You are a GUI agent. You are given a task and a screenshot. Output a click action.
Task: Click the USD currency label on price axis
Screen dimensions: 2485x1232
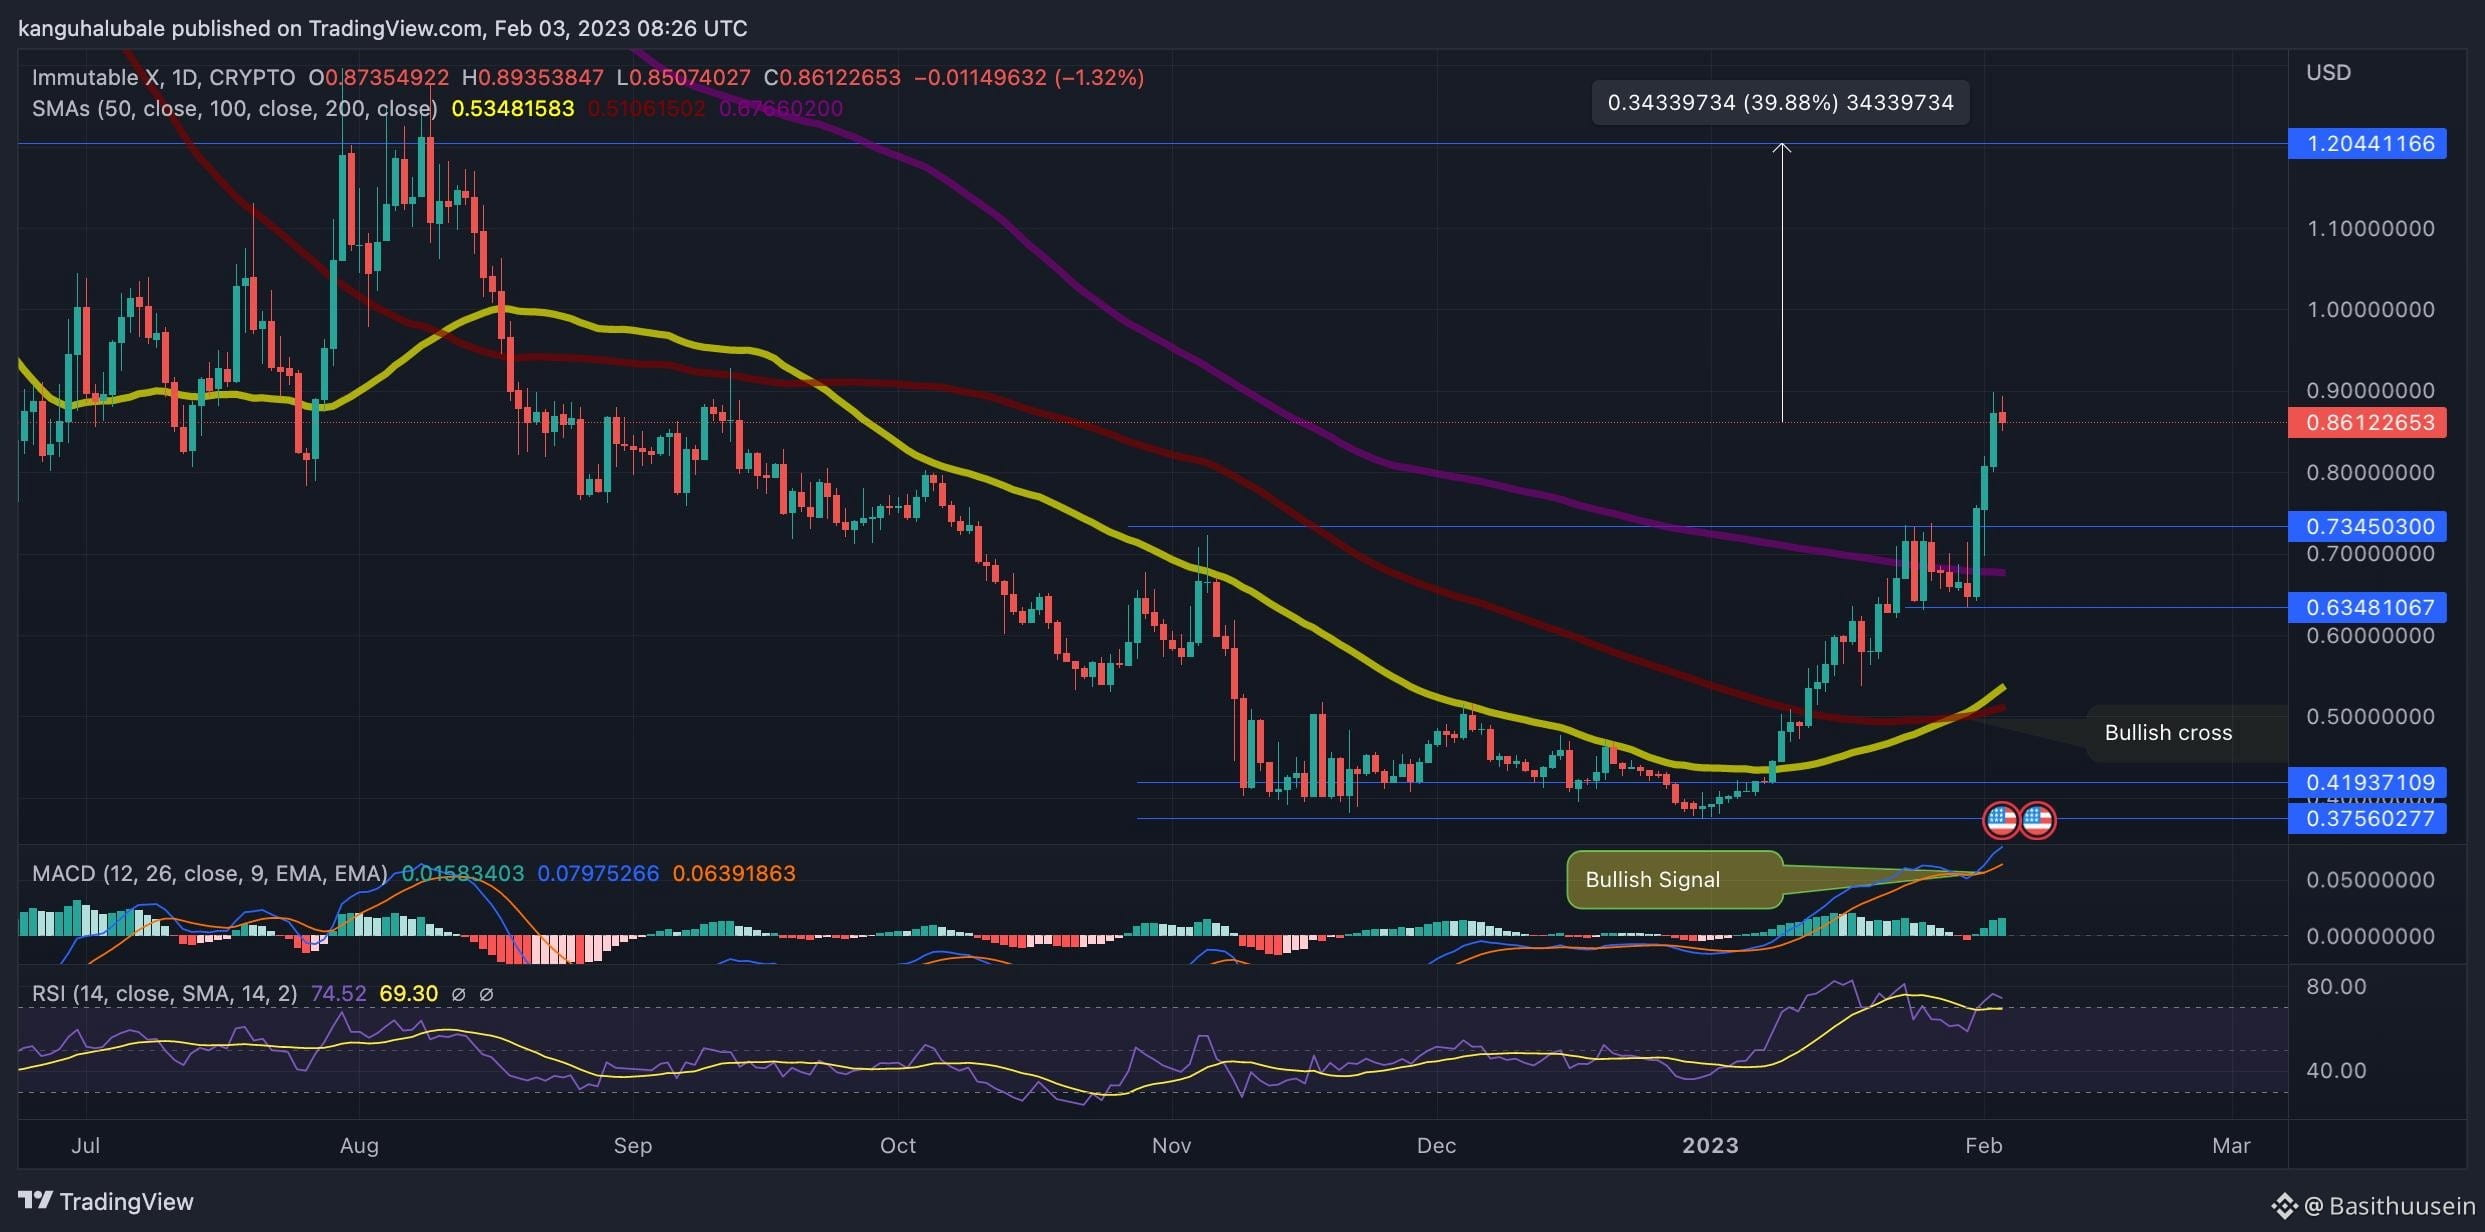point(2328,72)
